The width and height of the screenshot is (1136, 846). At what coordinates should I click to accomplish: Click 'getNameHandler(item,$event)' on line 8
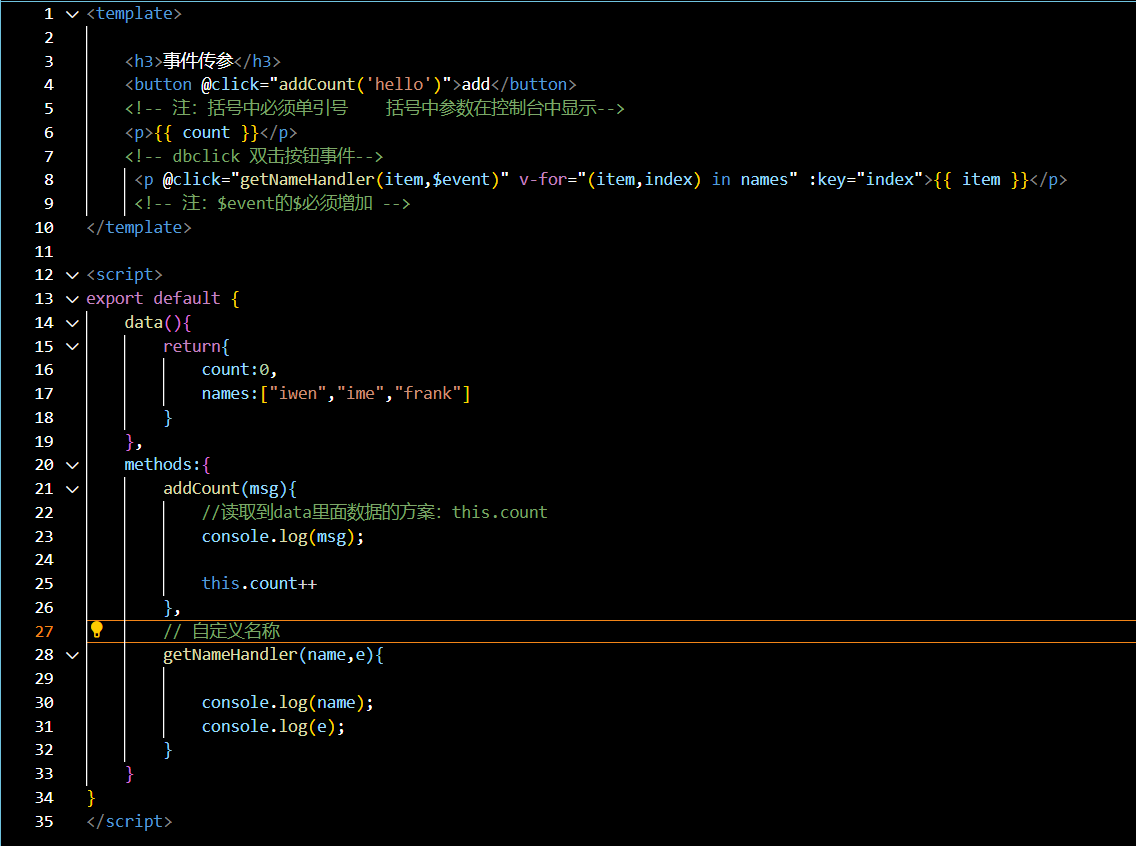point(369,180)
